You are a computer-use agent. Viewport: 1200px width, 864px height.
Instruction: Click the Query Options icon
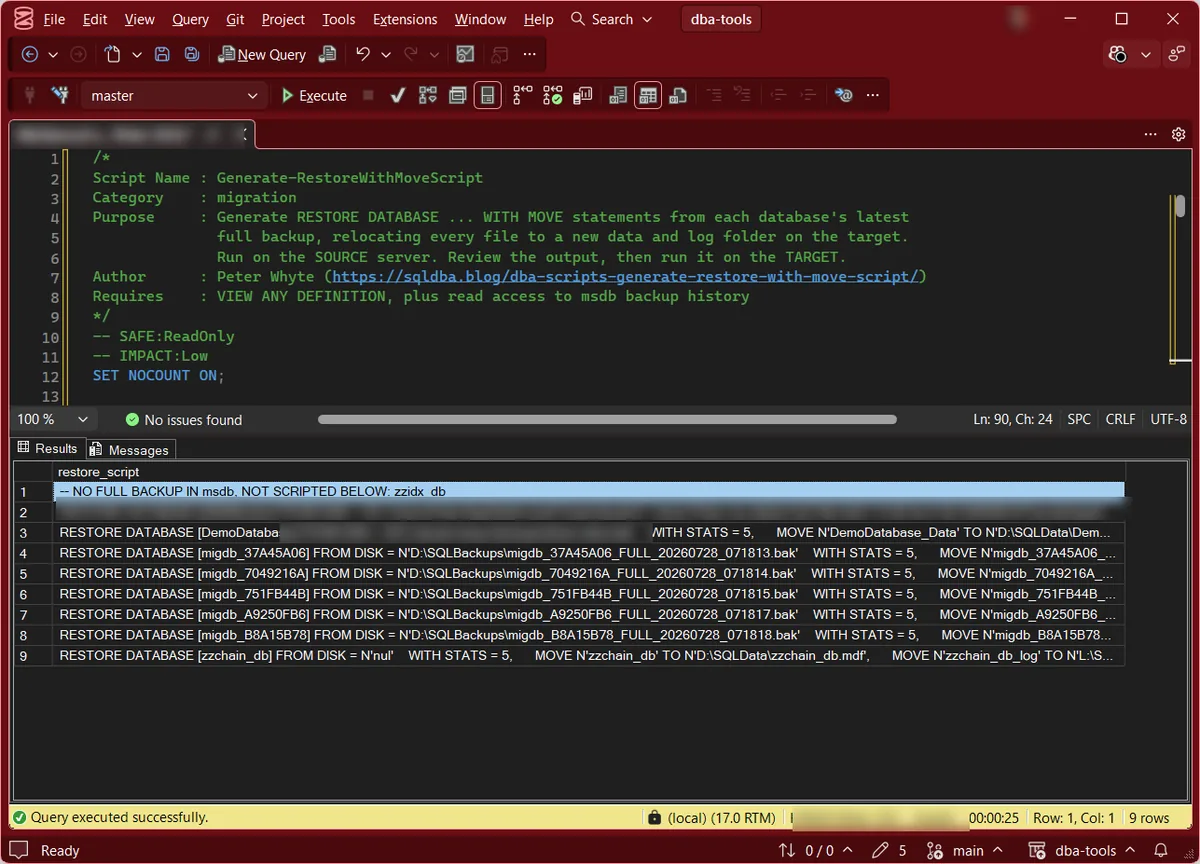click(x=458, y=95)
